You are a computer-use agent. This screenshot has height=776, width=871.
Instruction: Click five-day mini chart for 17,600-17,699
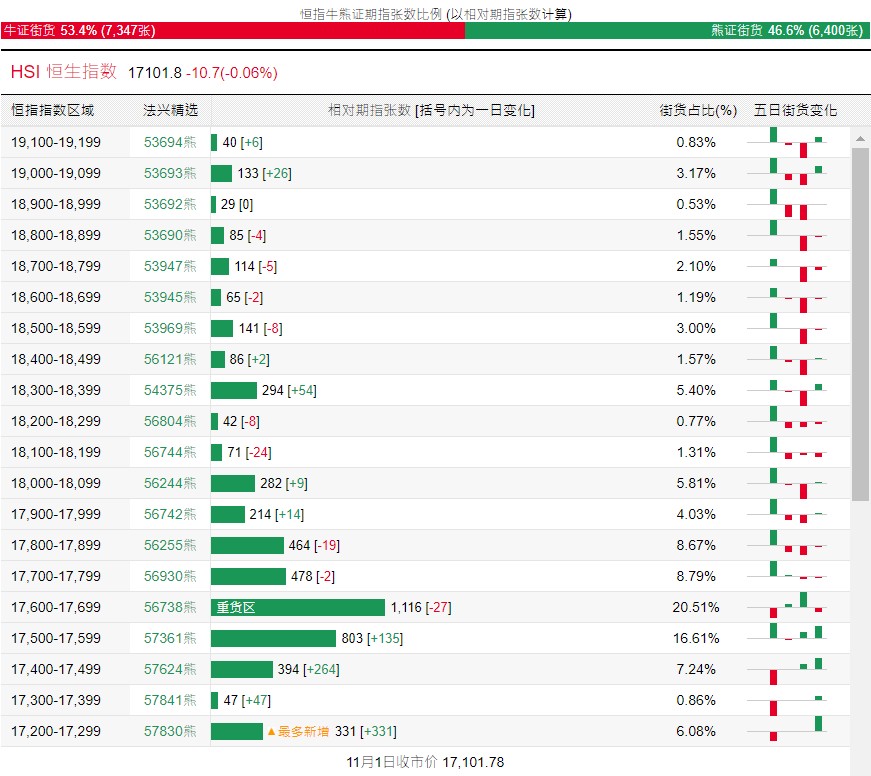click(795, 607)
